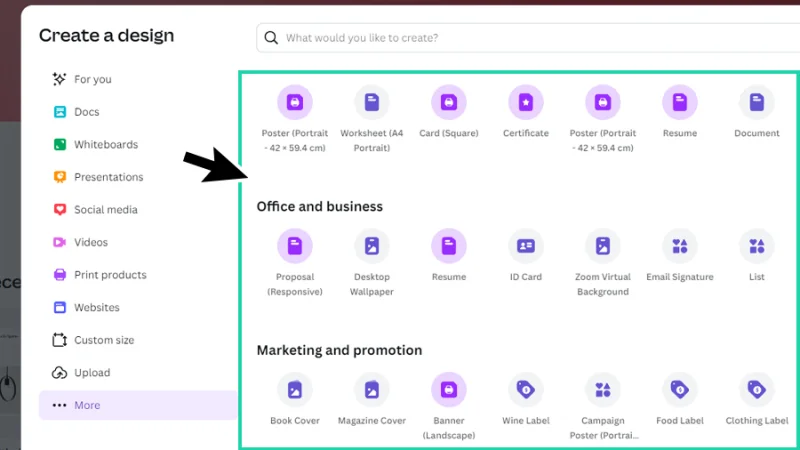Click the Email Signature icon
Screen dimensions: 800x450
680,246
